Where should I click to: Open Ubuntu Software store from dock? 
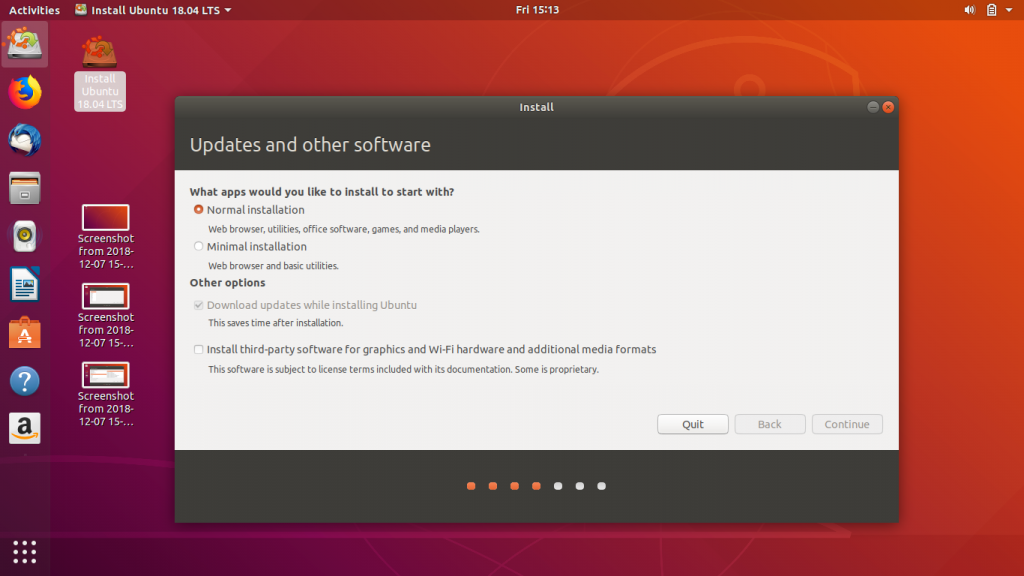coord(24,332)
